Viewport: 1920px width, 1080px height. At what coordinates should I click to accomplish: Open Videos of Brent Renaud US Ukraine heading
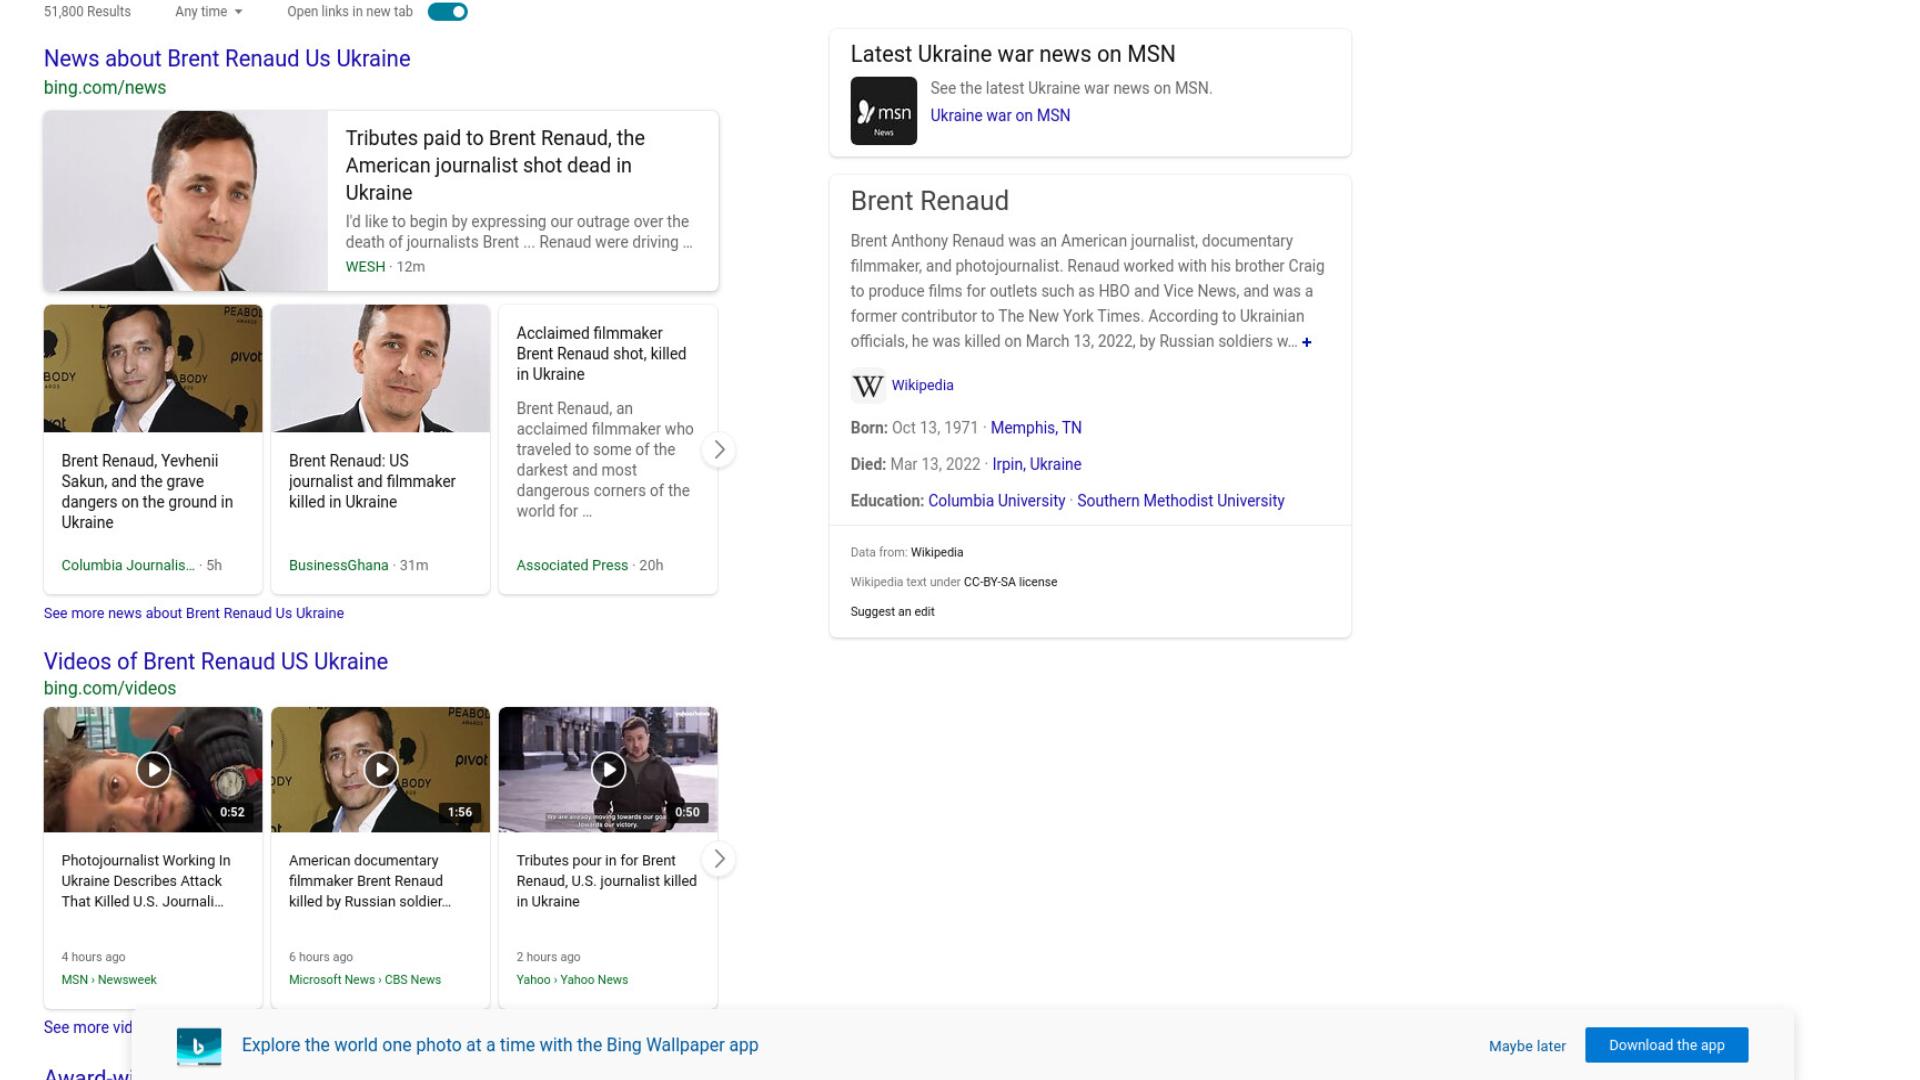point(216,661)
